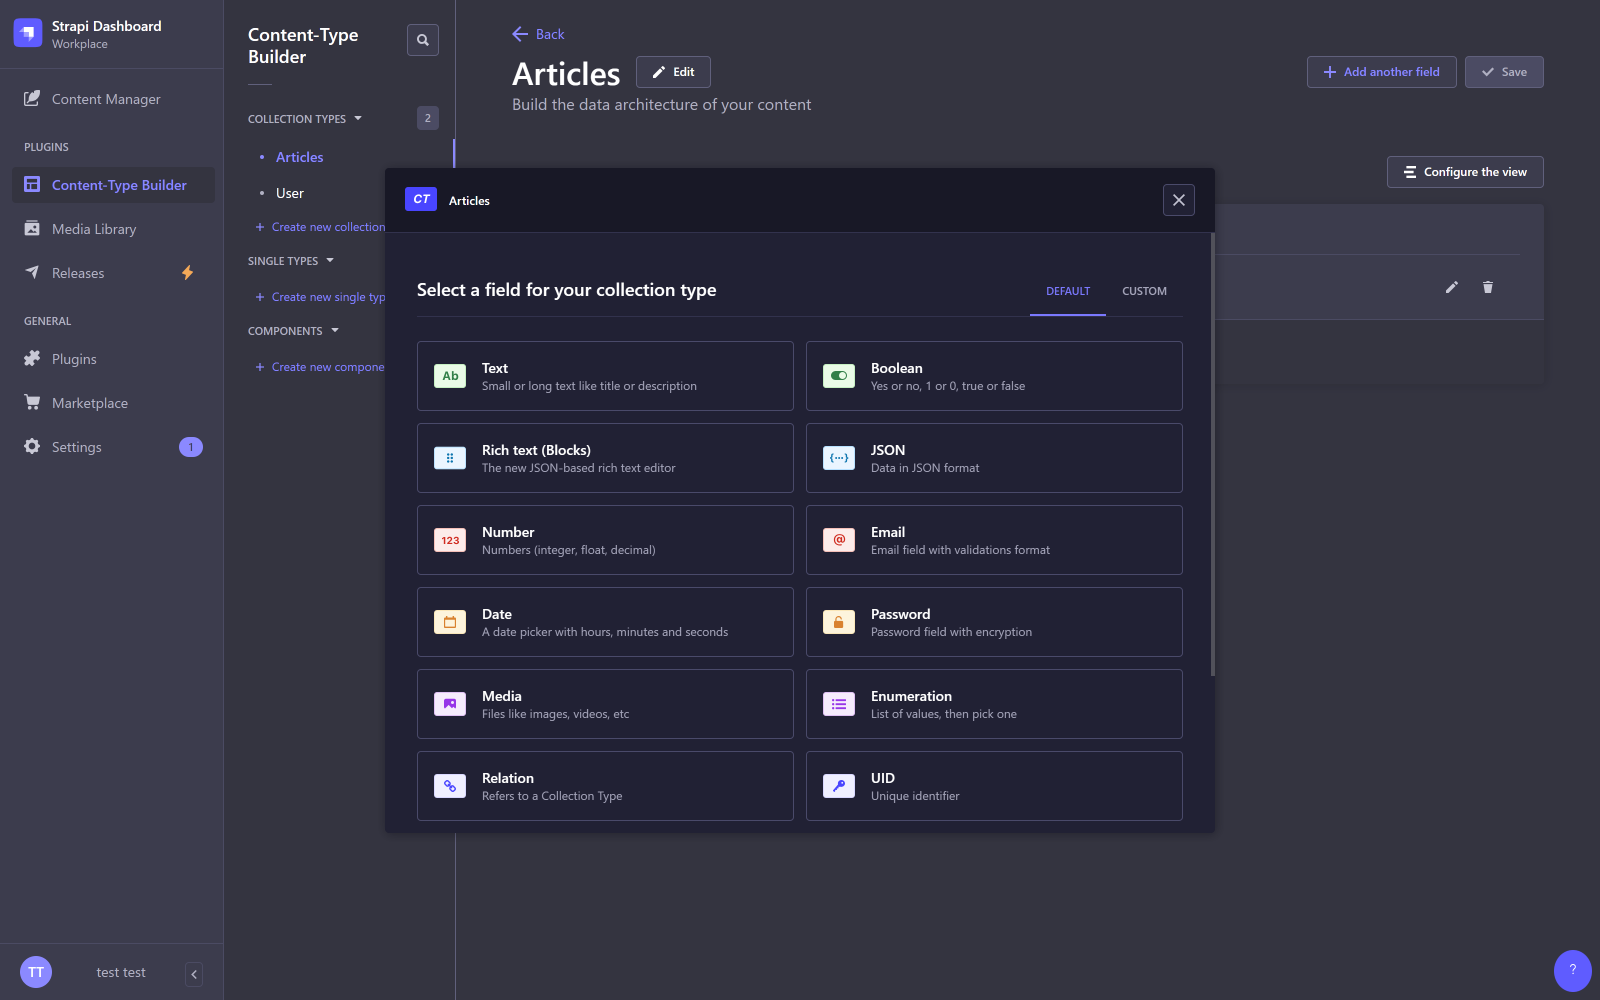1600x1000 pixels.
Task: Select the Text field type icon
Action: click(x=450, y=376)
